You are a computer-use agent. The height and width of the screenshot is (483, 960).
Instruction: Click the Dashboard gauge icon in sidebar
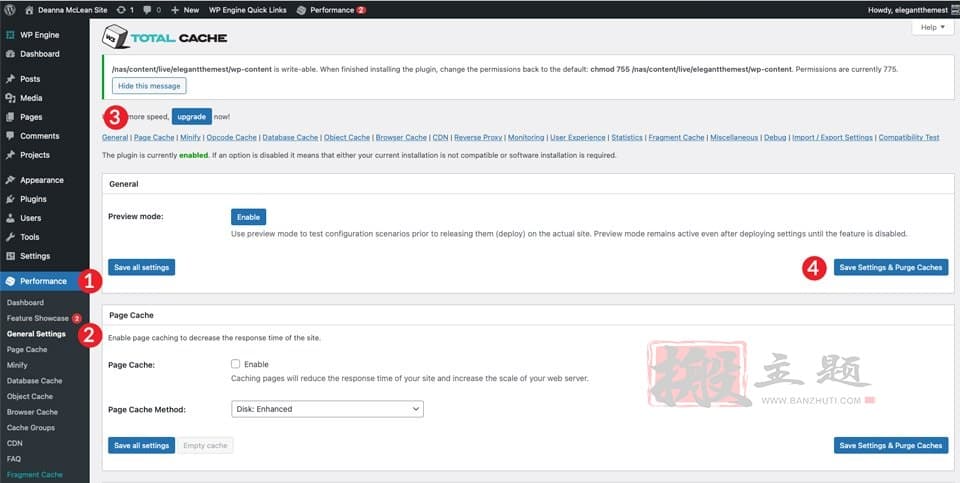pyautogui.click(x=10, y=54)
